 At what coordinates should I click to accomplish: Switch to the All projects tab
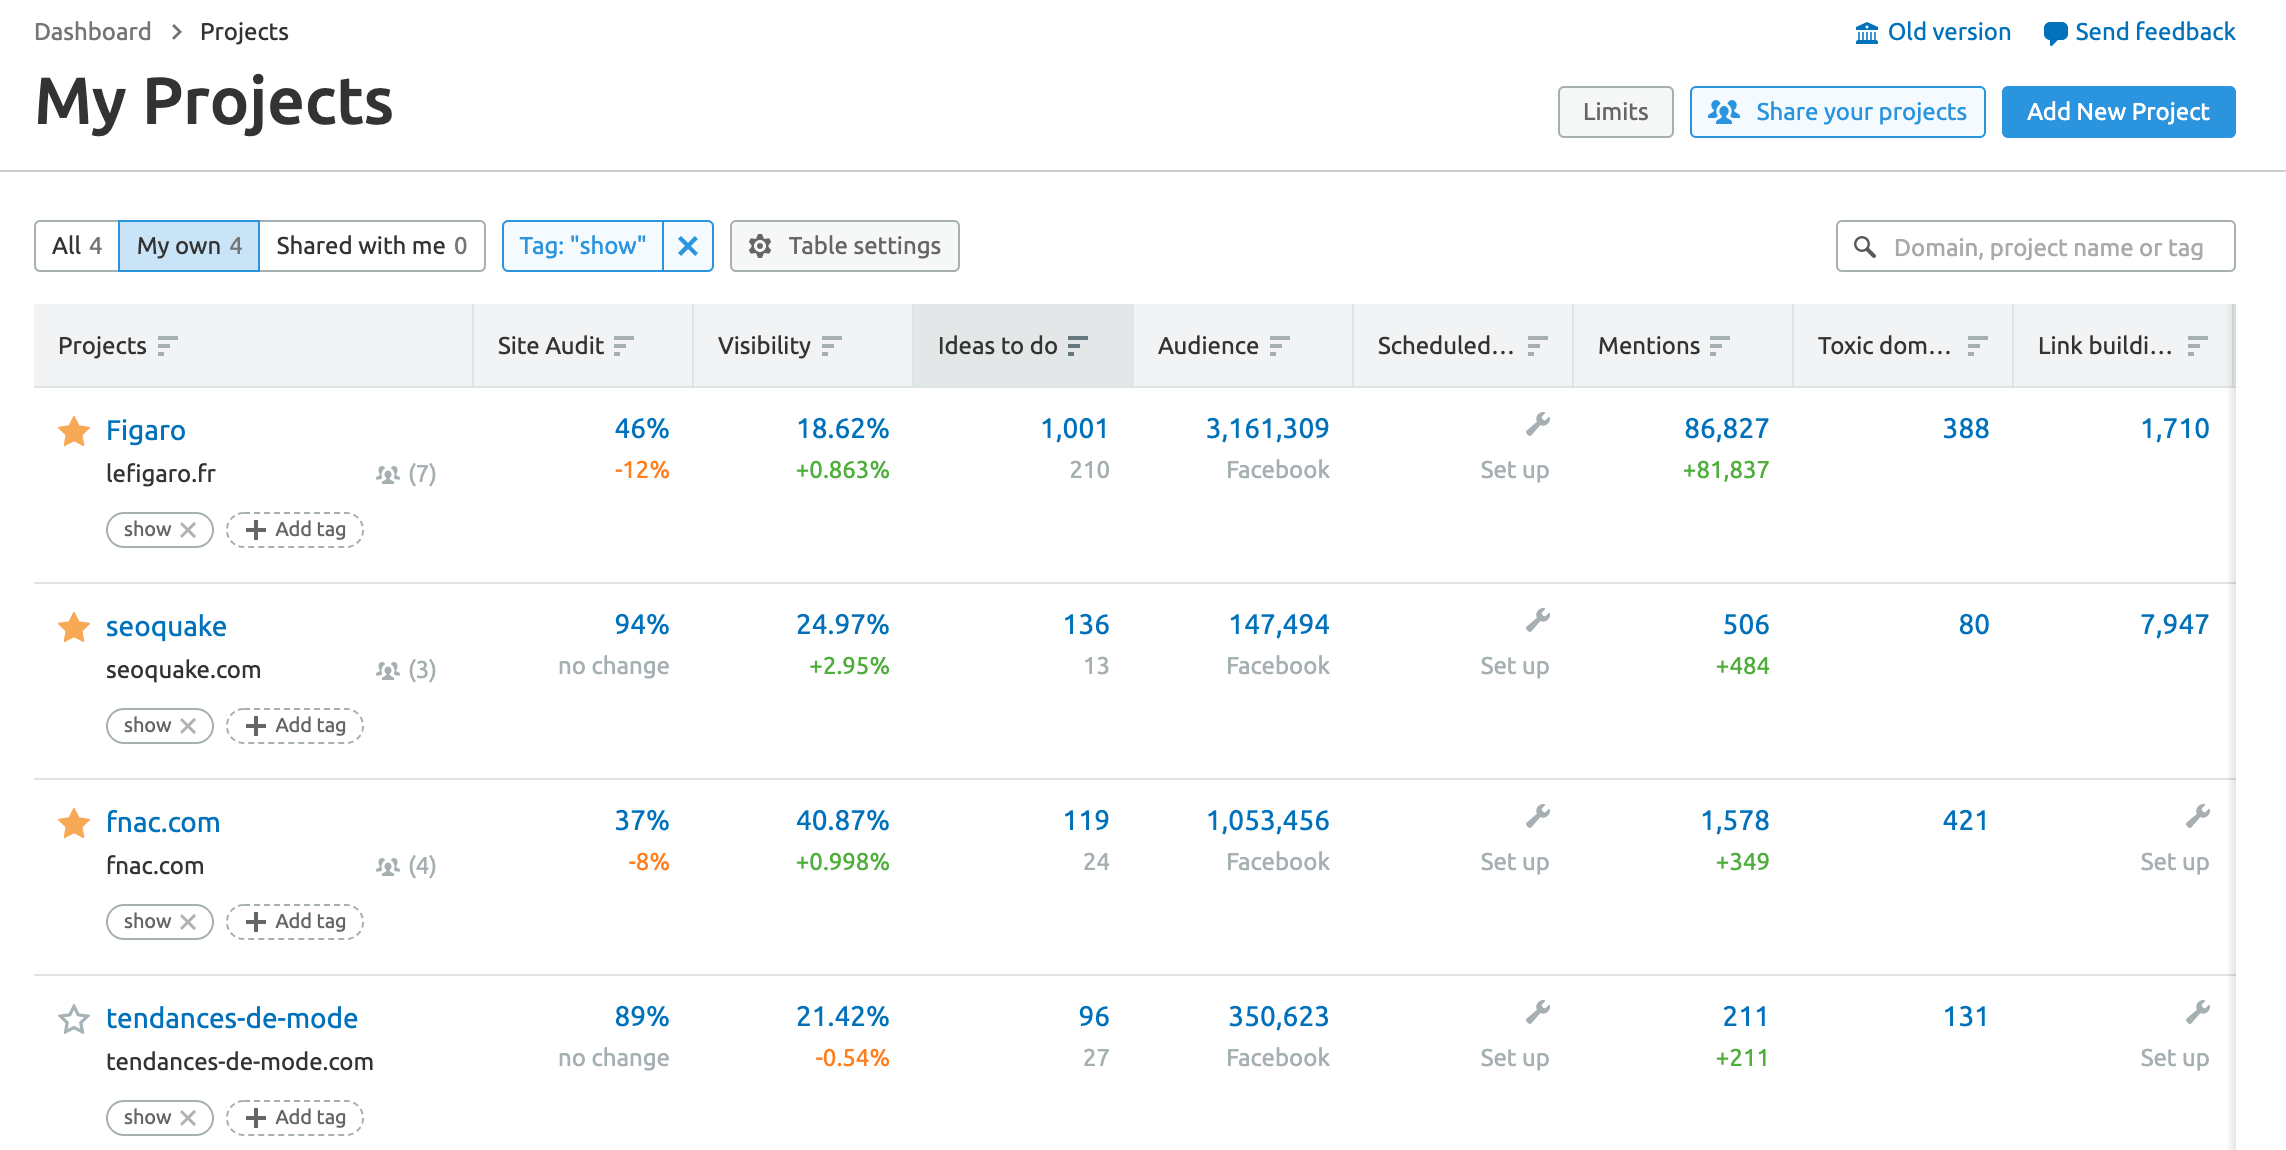[x=77, y=246]
